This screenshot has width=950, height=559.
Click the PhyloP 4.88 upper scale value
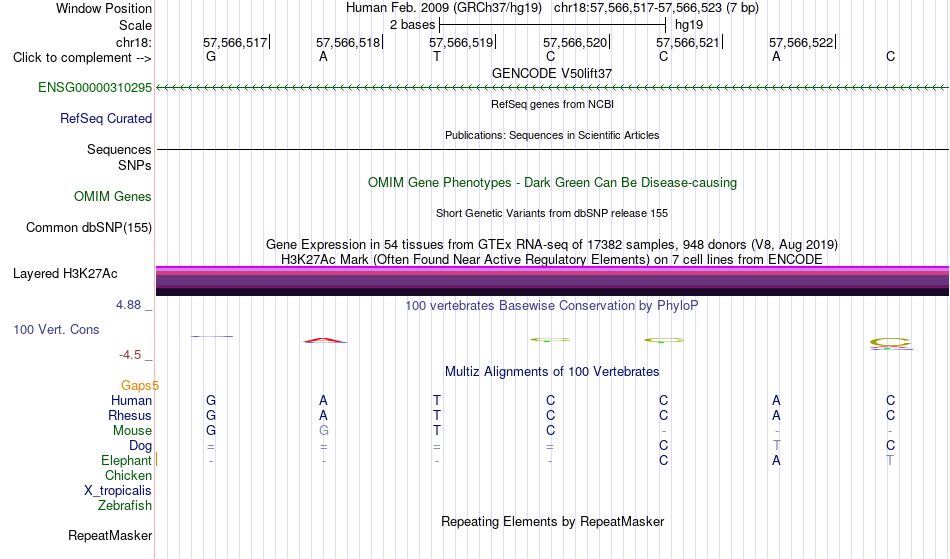(x=128, y=305)
